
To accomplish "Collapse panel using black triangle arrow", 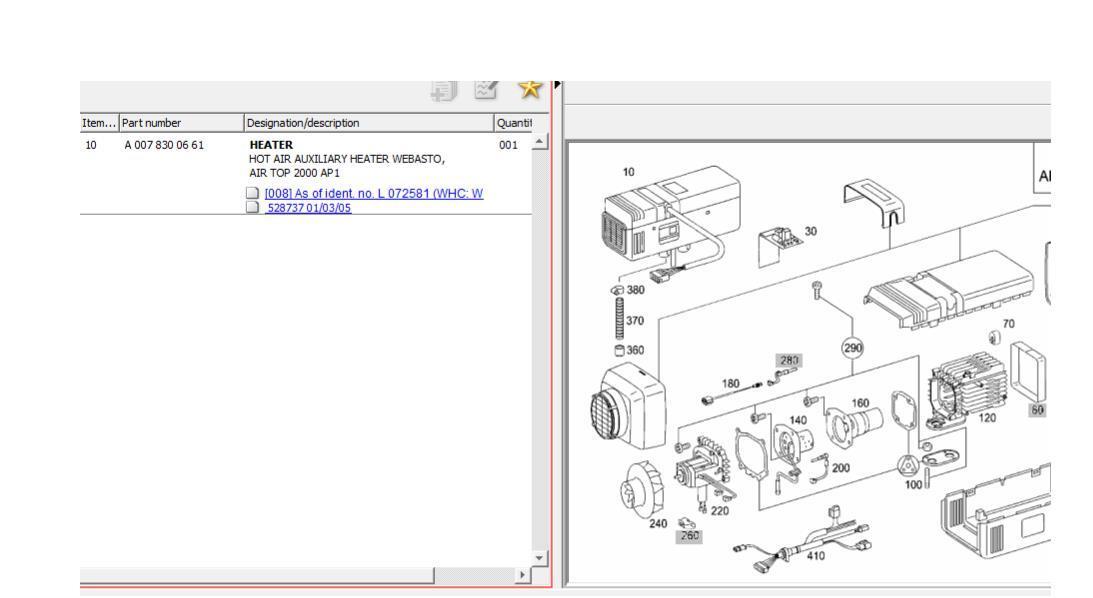I will 557,82.
